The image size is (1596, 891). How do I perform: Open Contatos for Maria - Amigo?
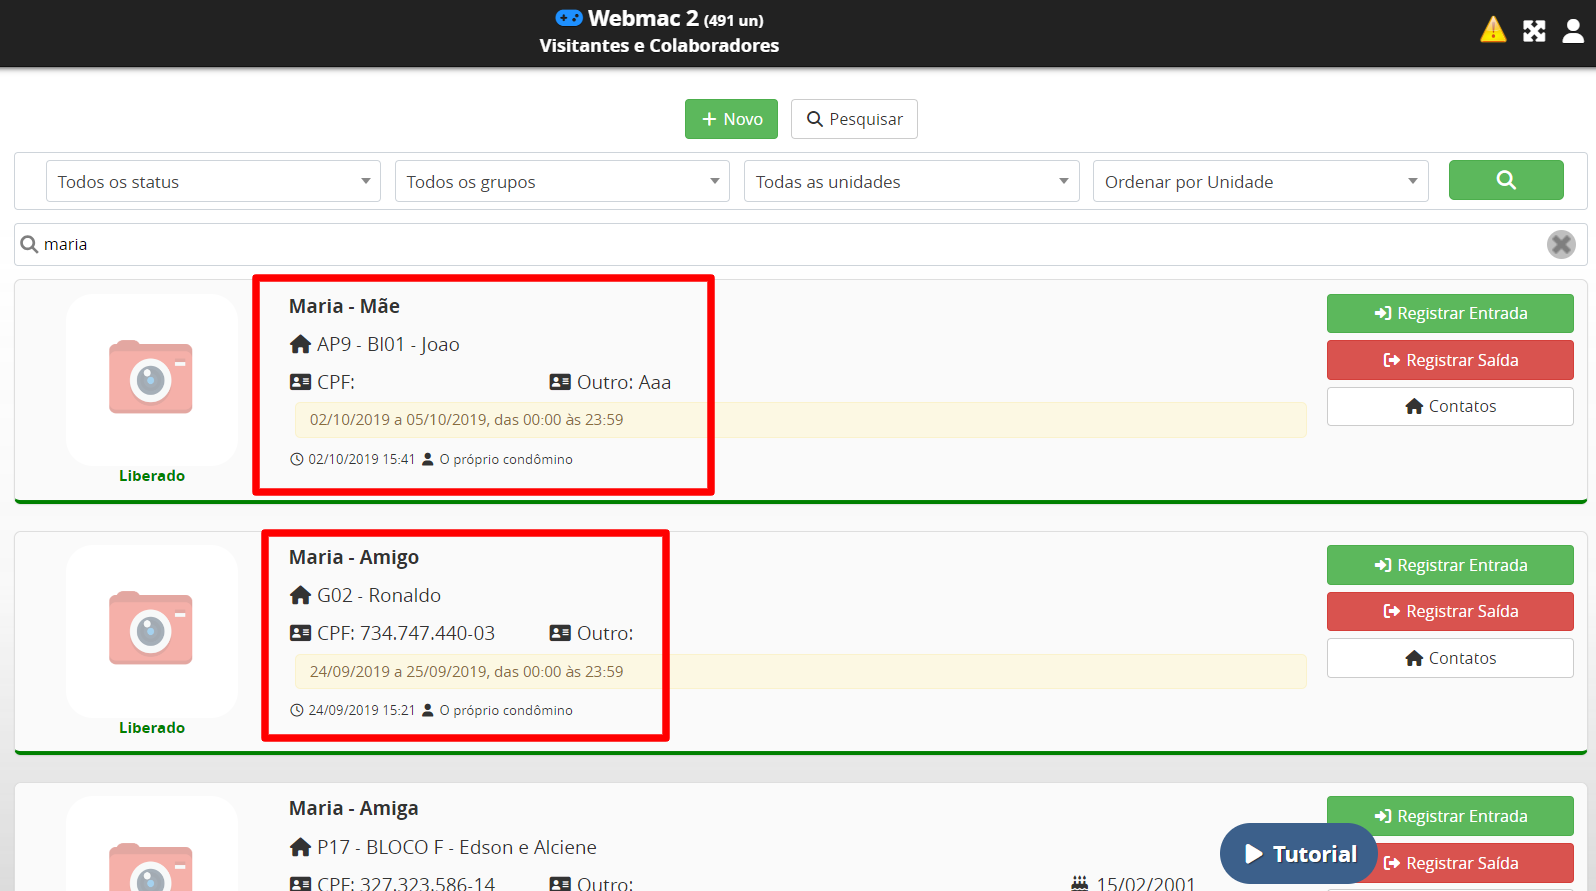(1449, 658)
